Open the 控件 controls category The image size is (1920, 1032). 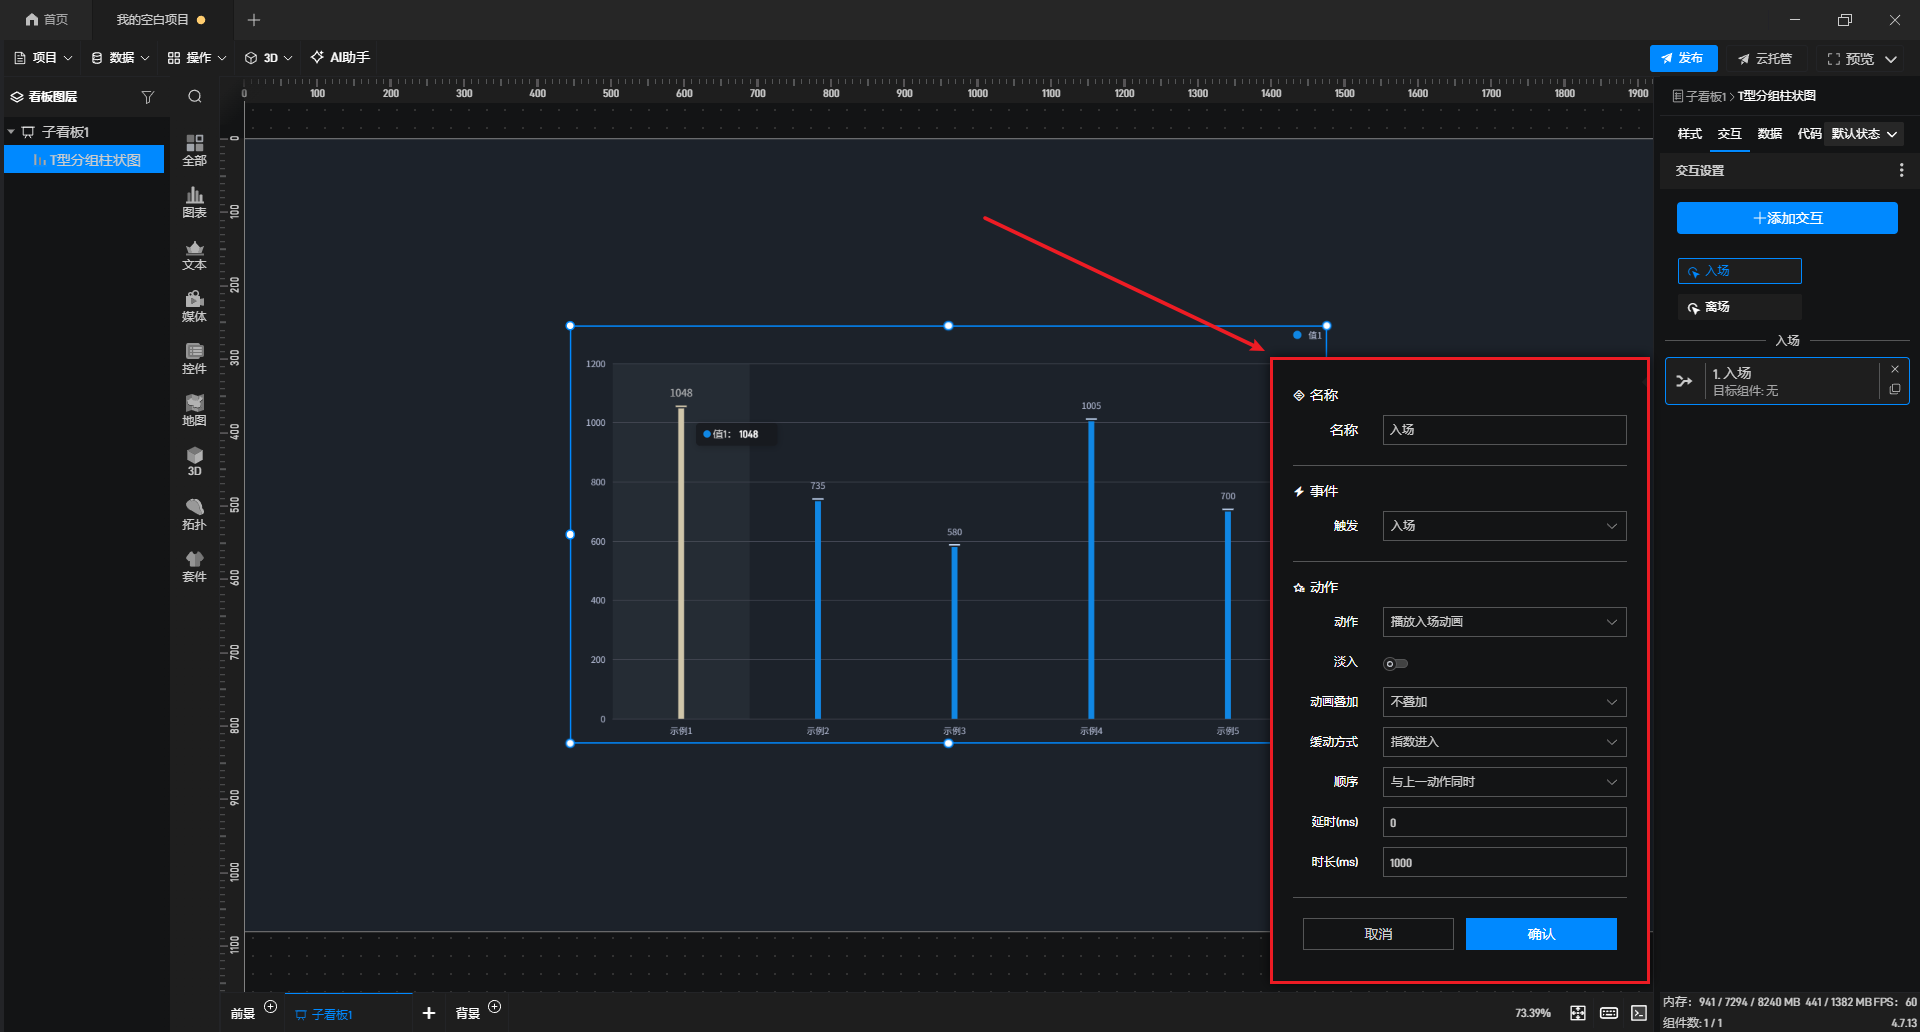(194, 358)
